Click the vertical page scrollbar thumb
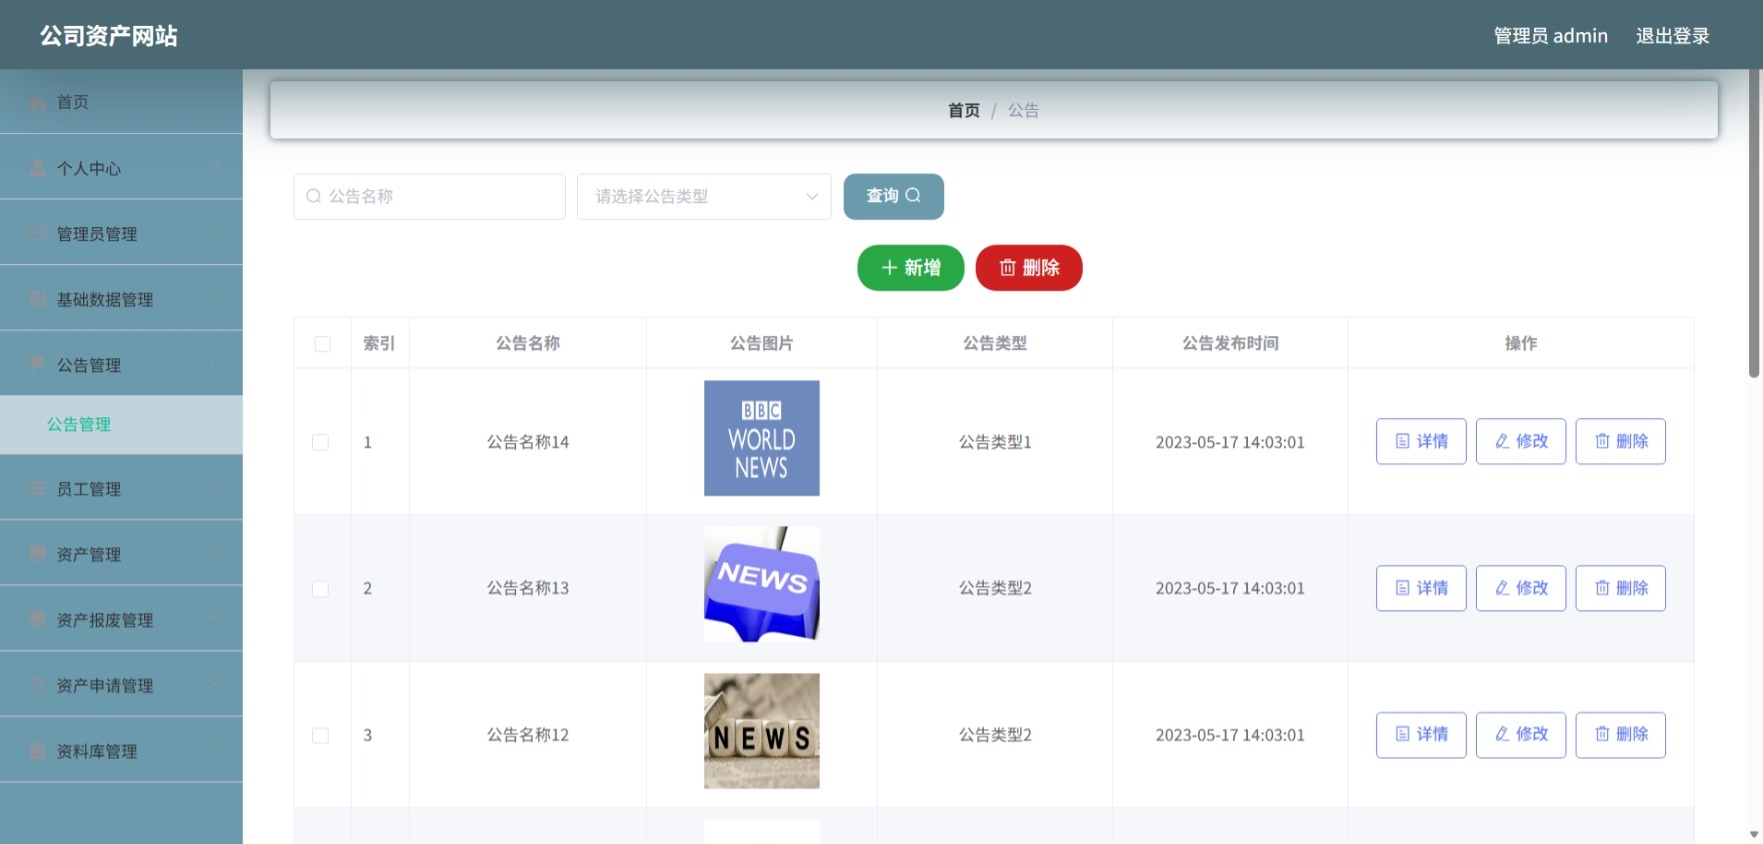The image size is (1763, 844). [x=1754, y=224]
